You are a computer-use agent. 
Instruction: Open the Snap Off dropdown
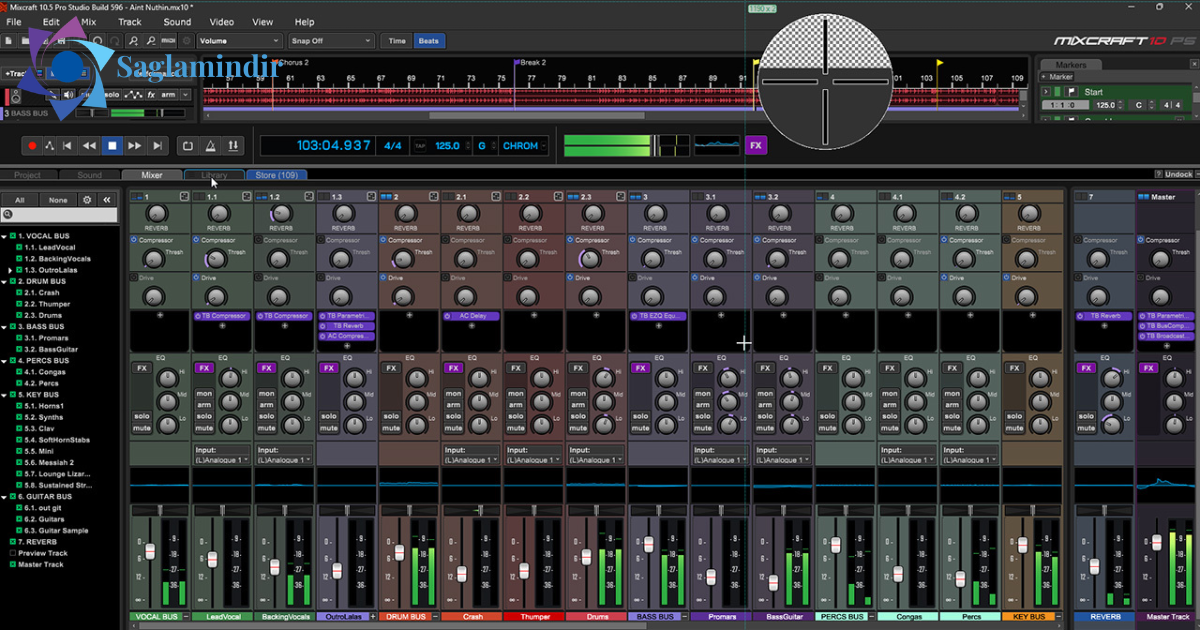[x=330, y=41]
